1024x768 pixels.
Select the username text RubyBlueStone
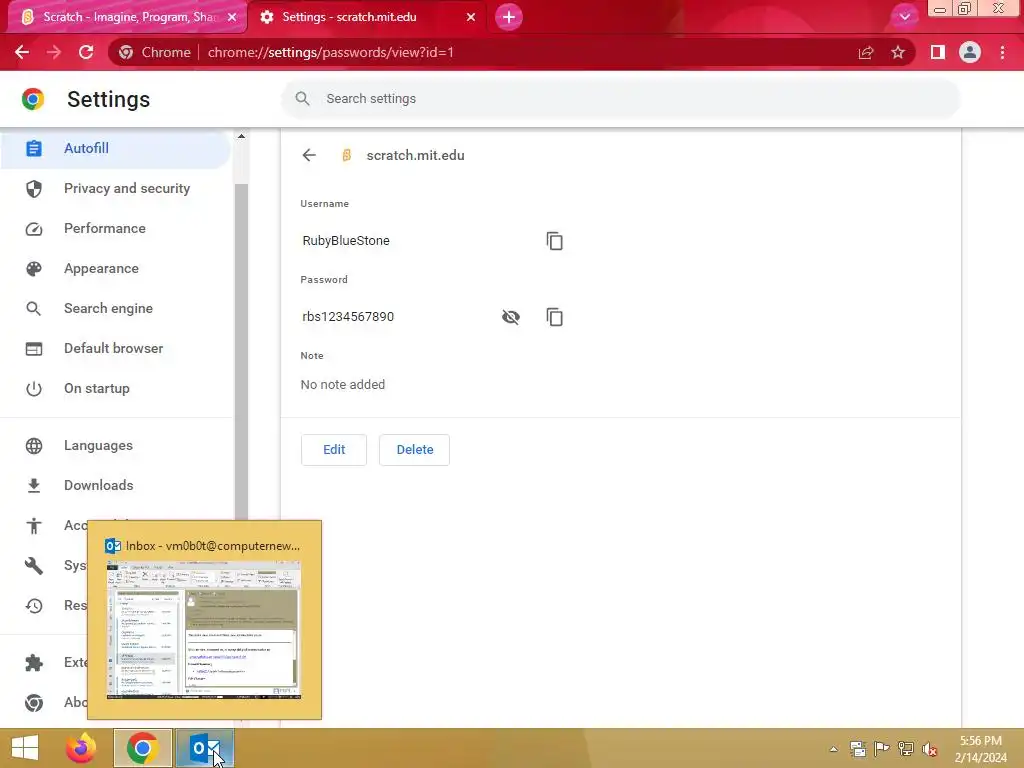click(345, 241)
